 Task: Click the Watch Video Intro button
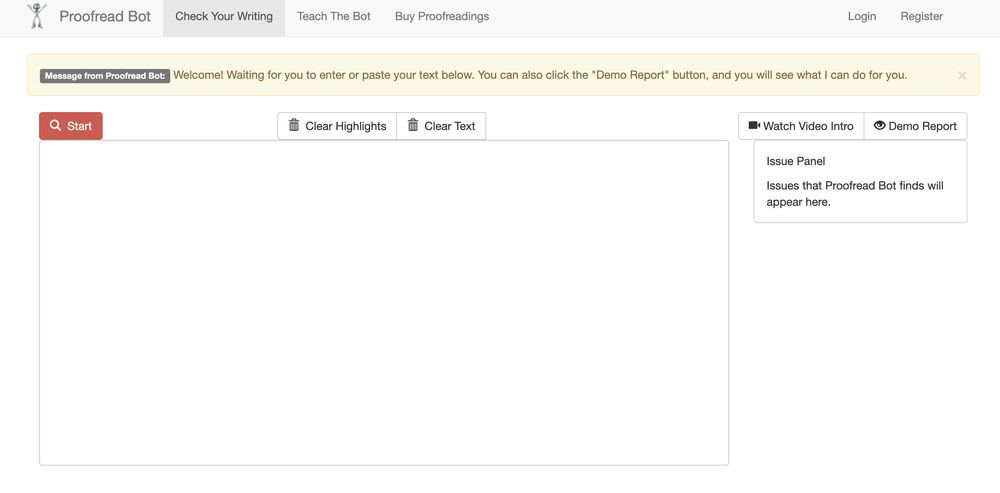(801, 126)
